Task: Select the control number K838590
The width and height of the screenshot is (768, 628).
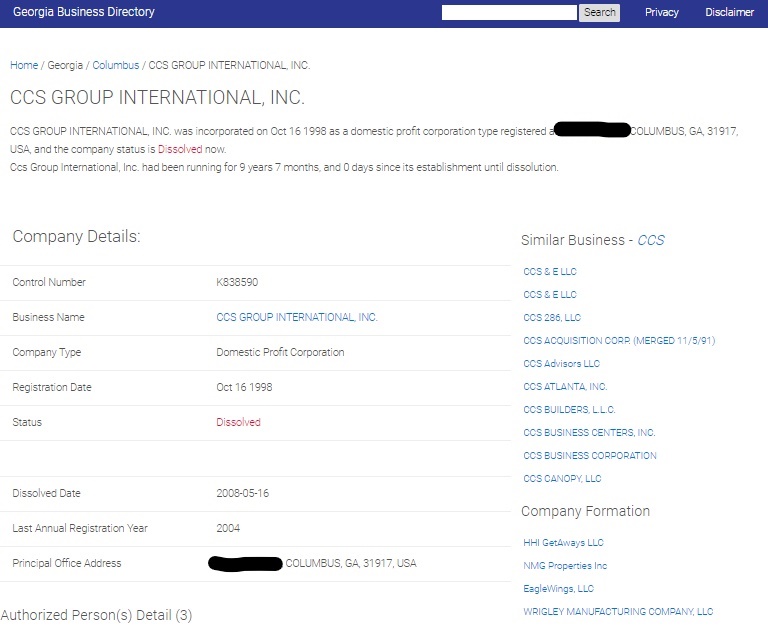Action: (237, 282)
